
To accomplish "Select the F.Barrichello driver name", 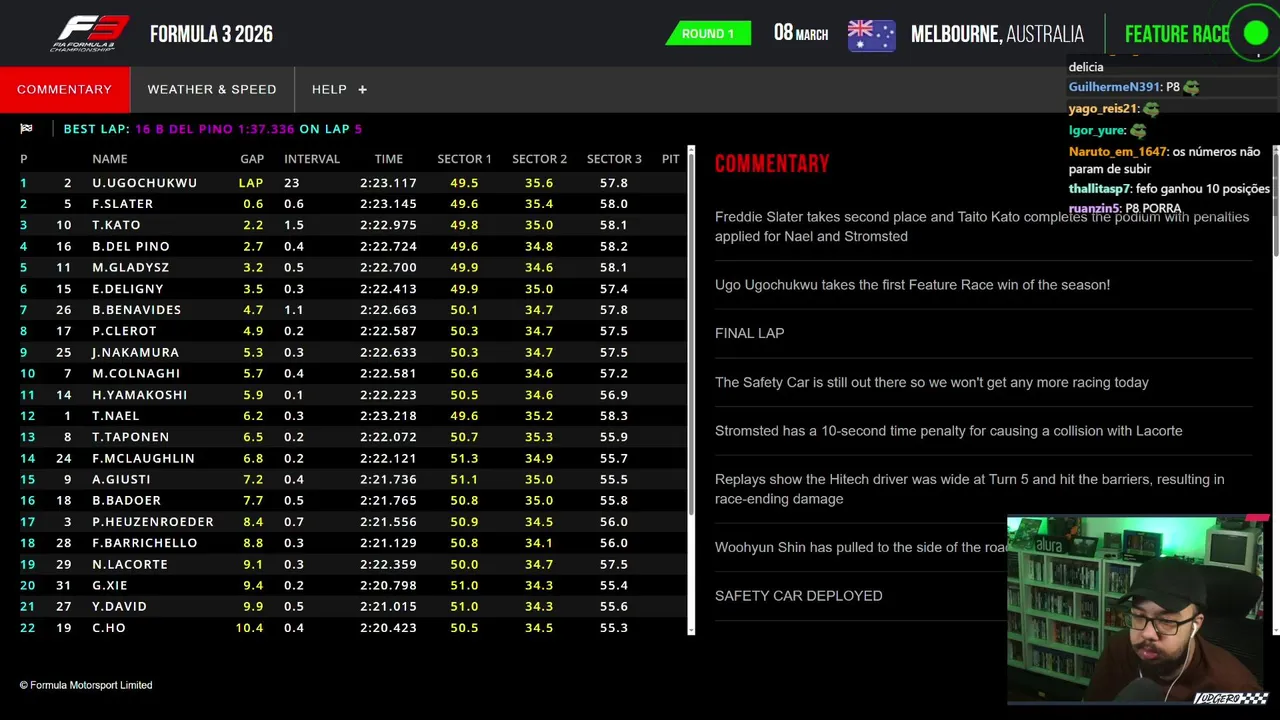I will (x=145, y=543).
